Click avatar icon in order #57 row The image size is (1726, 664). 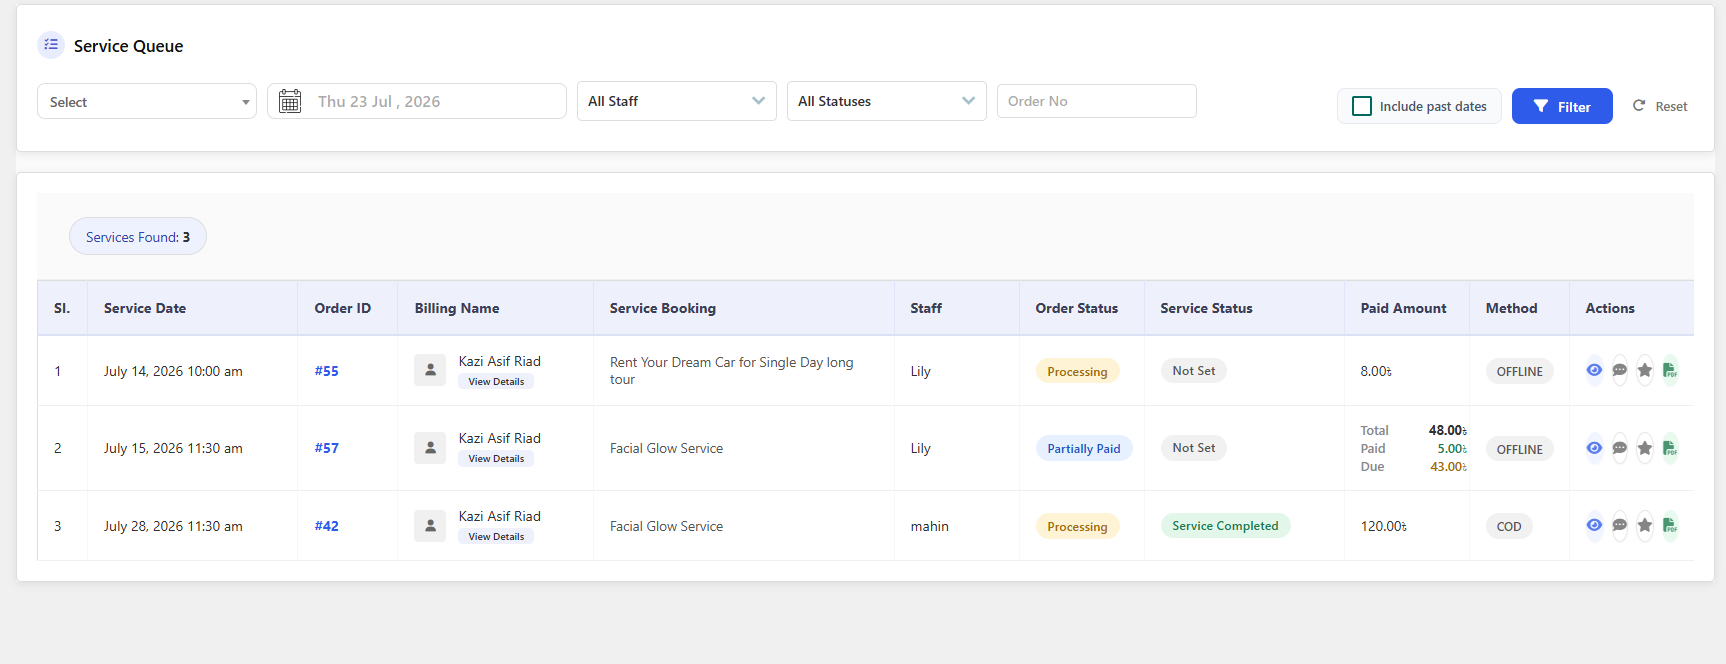(430, 448)
